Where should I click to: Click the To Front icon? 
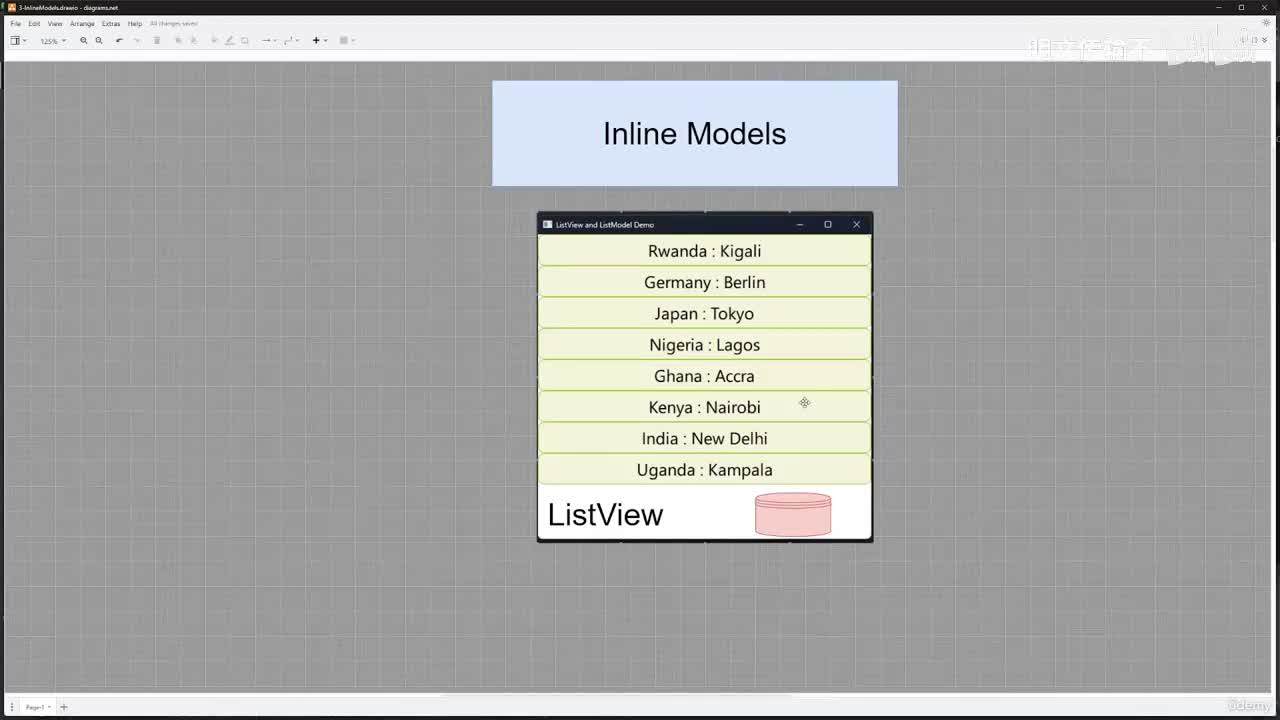pyautogui.click(x=178, y=40)
